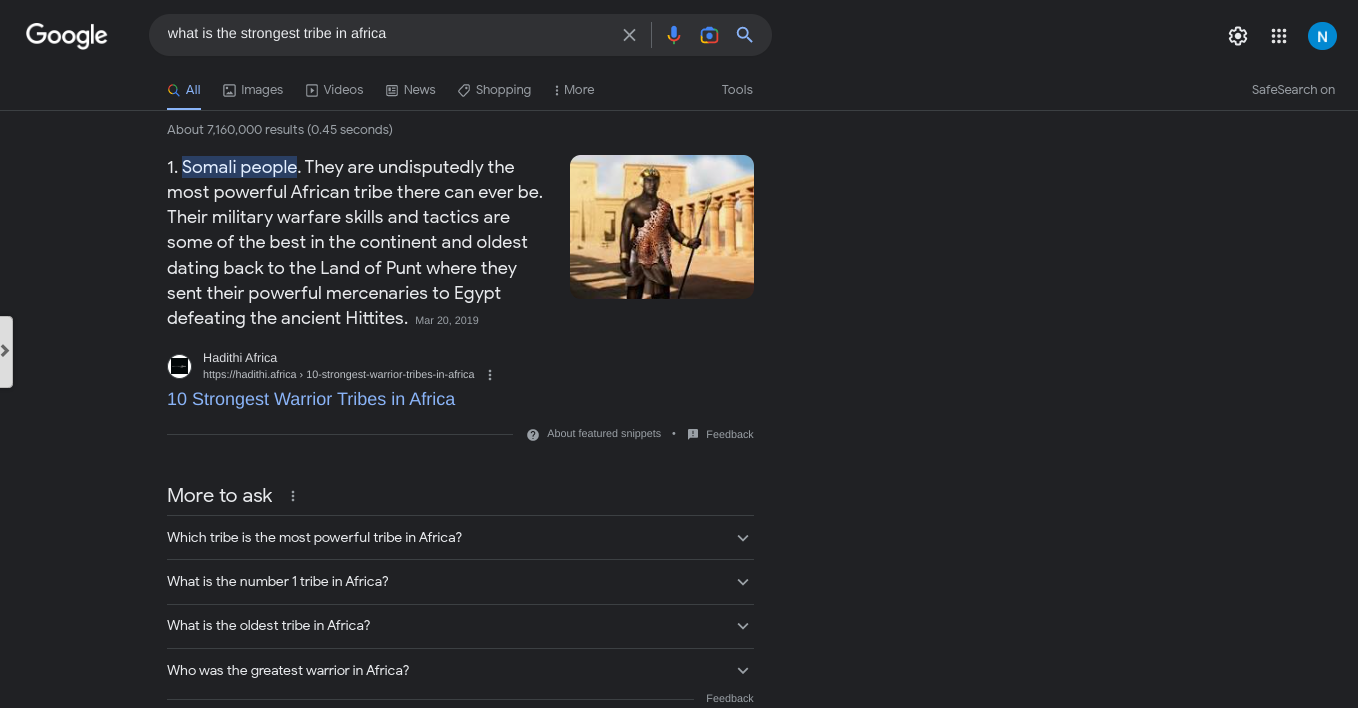Expand 'Who was the greatest warrior' question

pyautogui.click(x=460, y=671)
